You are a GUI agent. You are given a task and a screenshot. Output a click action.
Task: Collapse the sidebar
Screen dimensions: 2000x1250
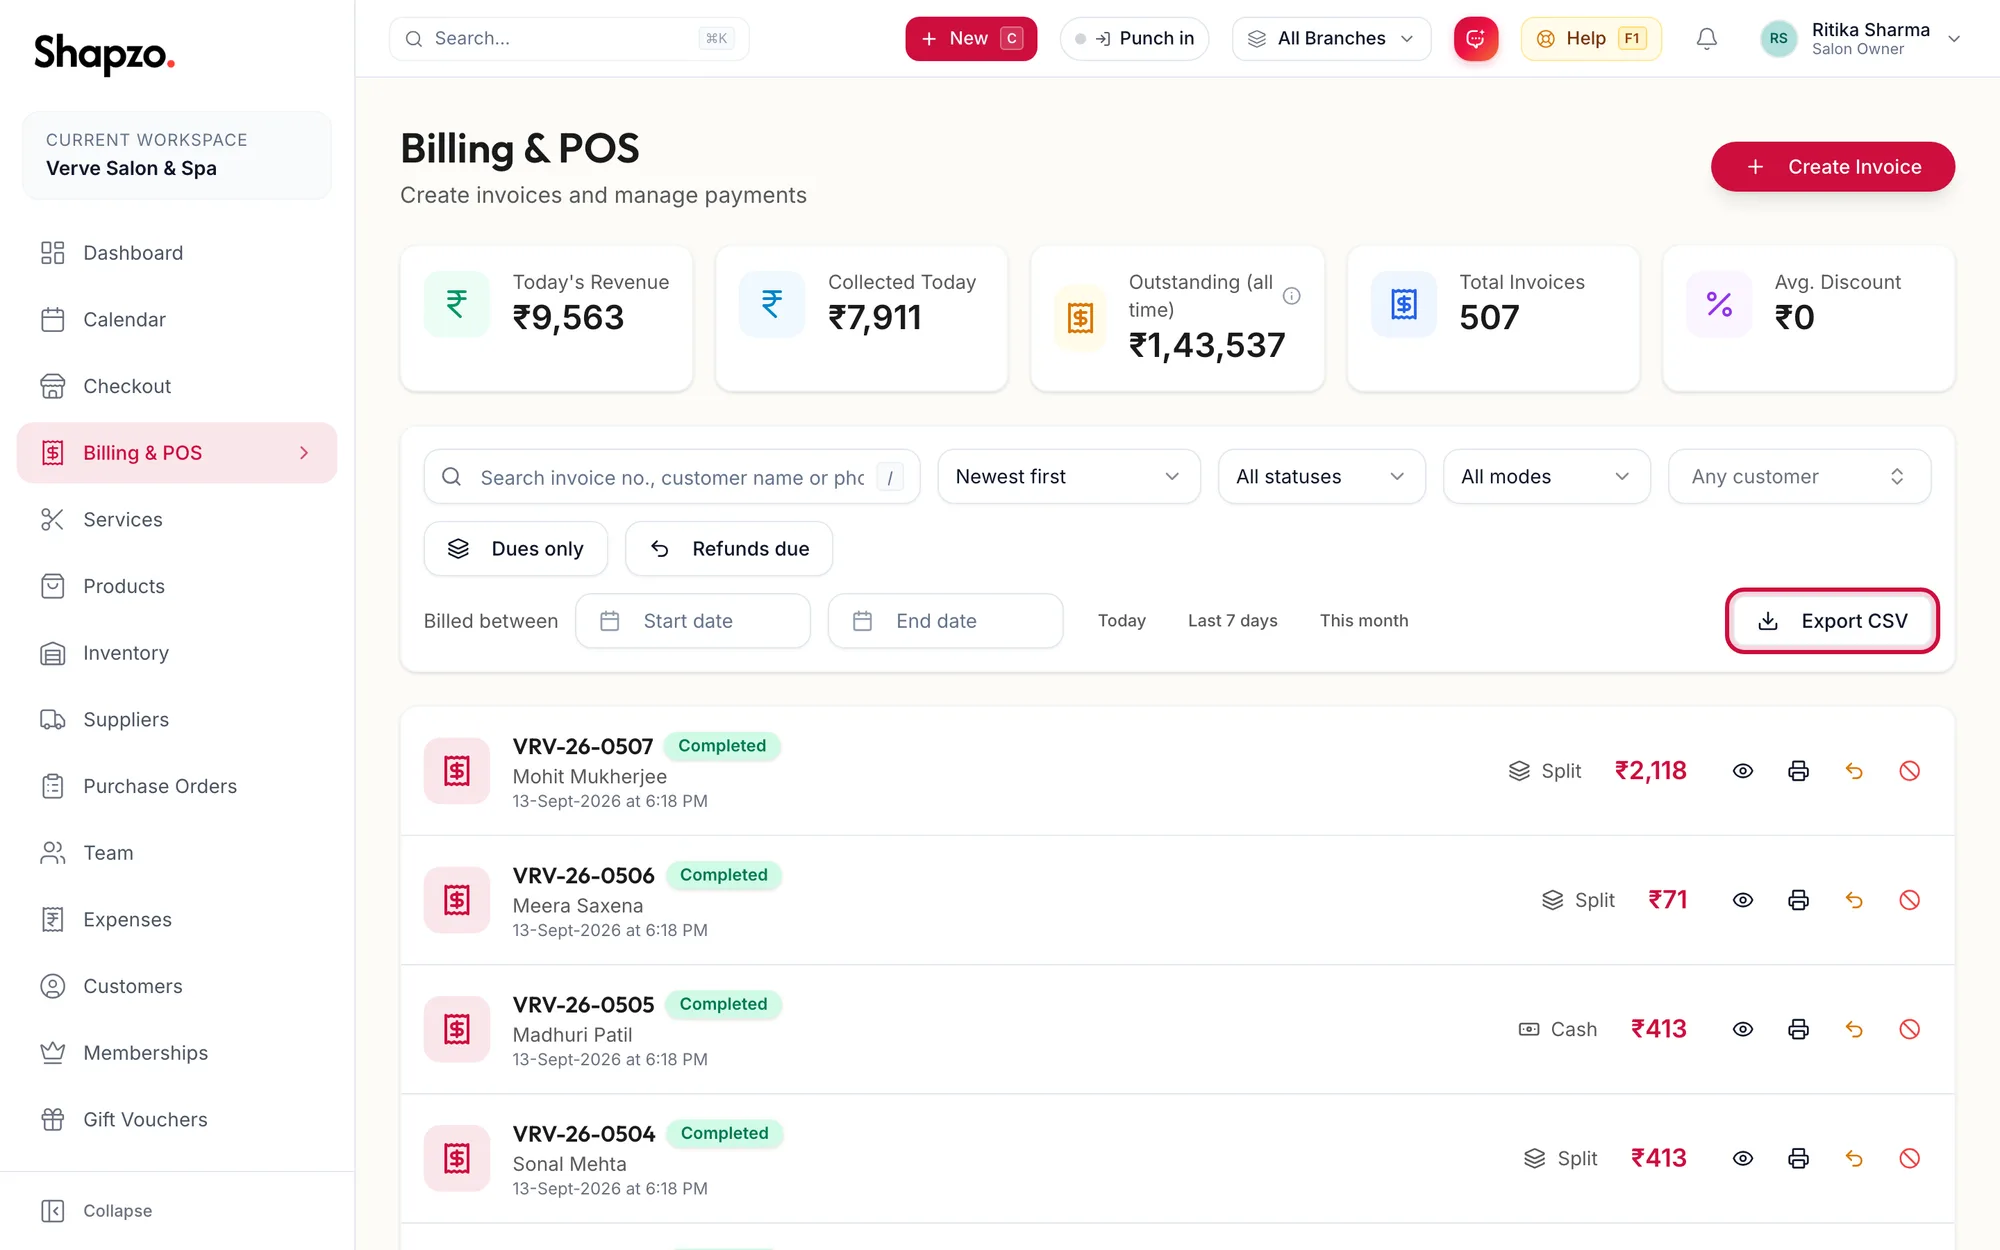coord(97,1211)
